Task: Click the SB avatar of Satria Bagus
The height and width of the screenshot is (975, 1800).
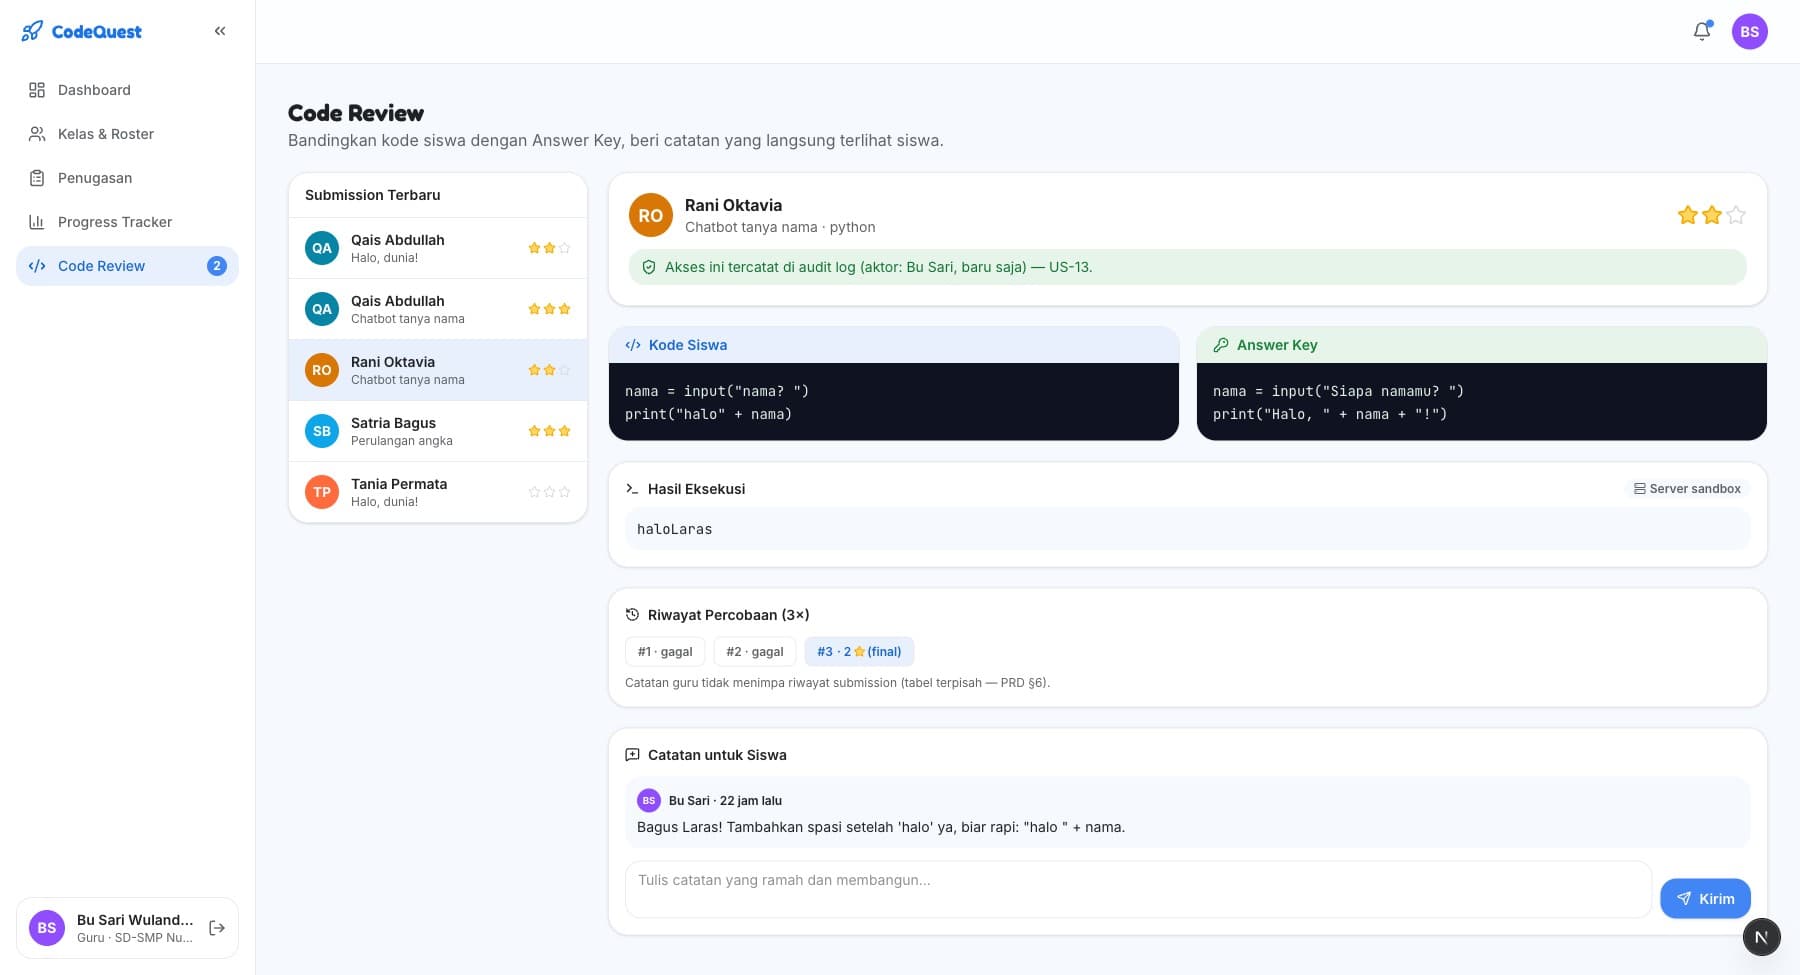Action: point(322,431)
